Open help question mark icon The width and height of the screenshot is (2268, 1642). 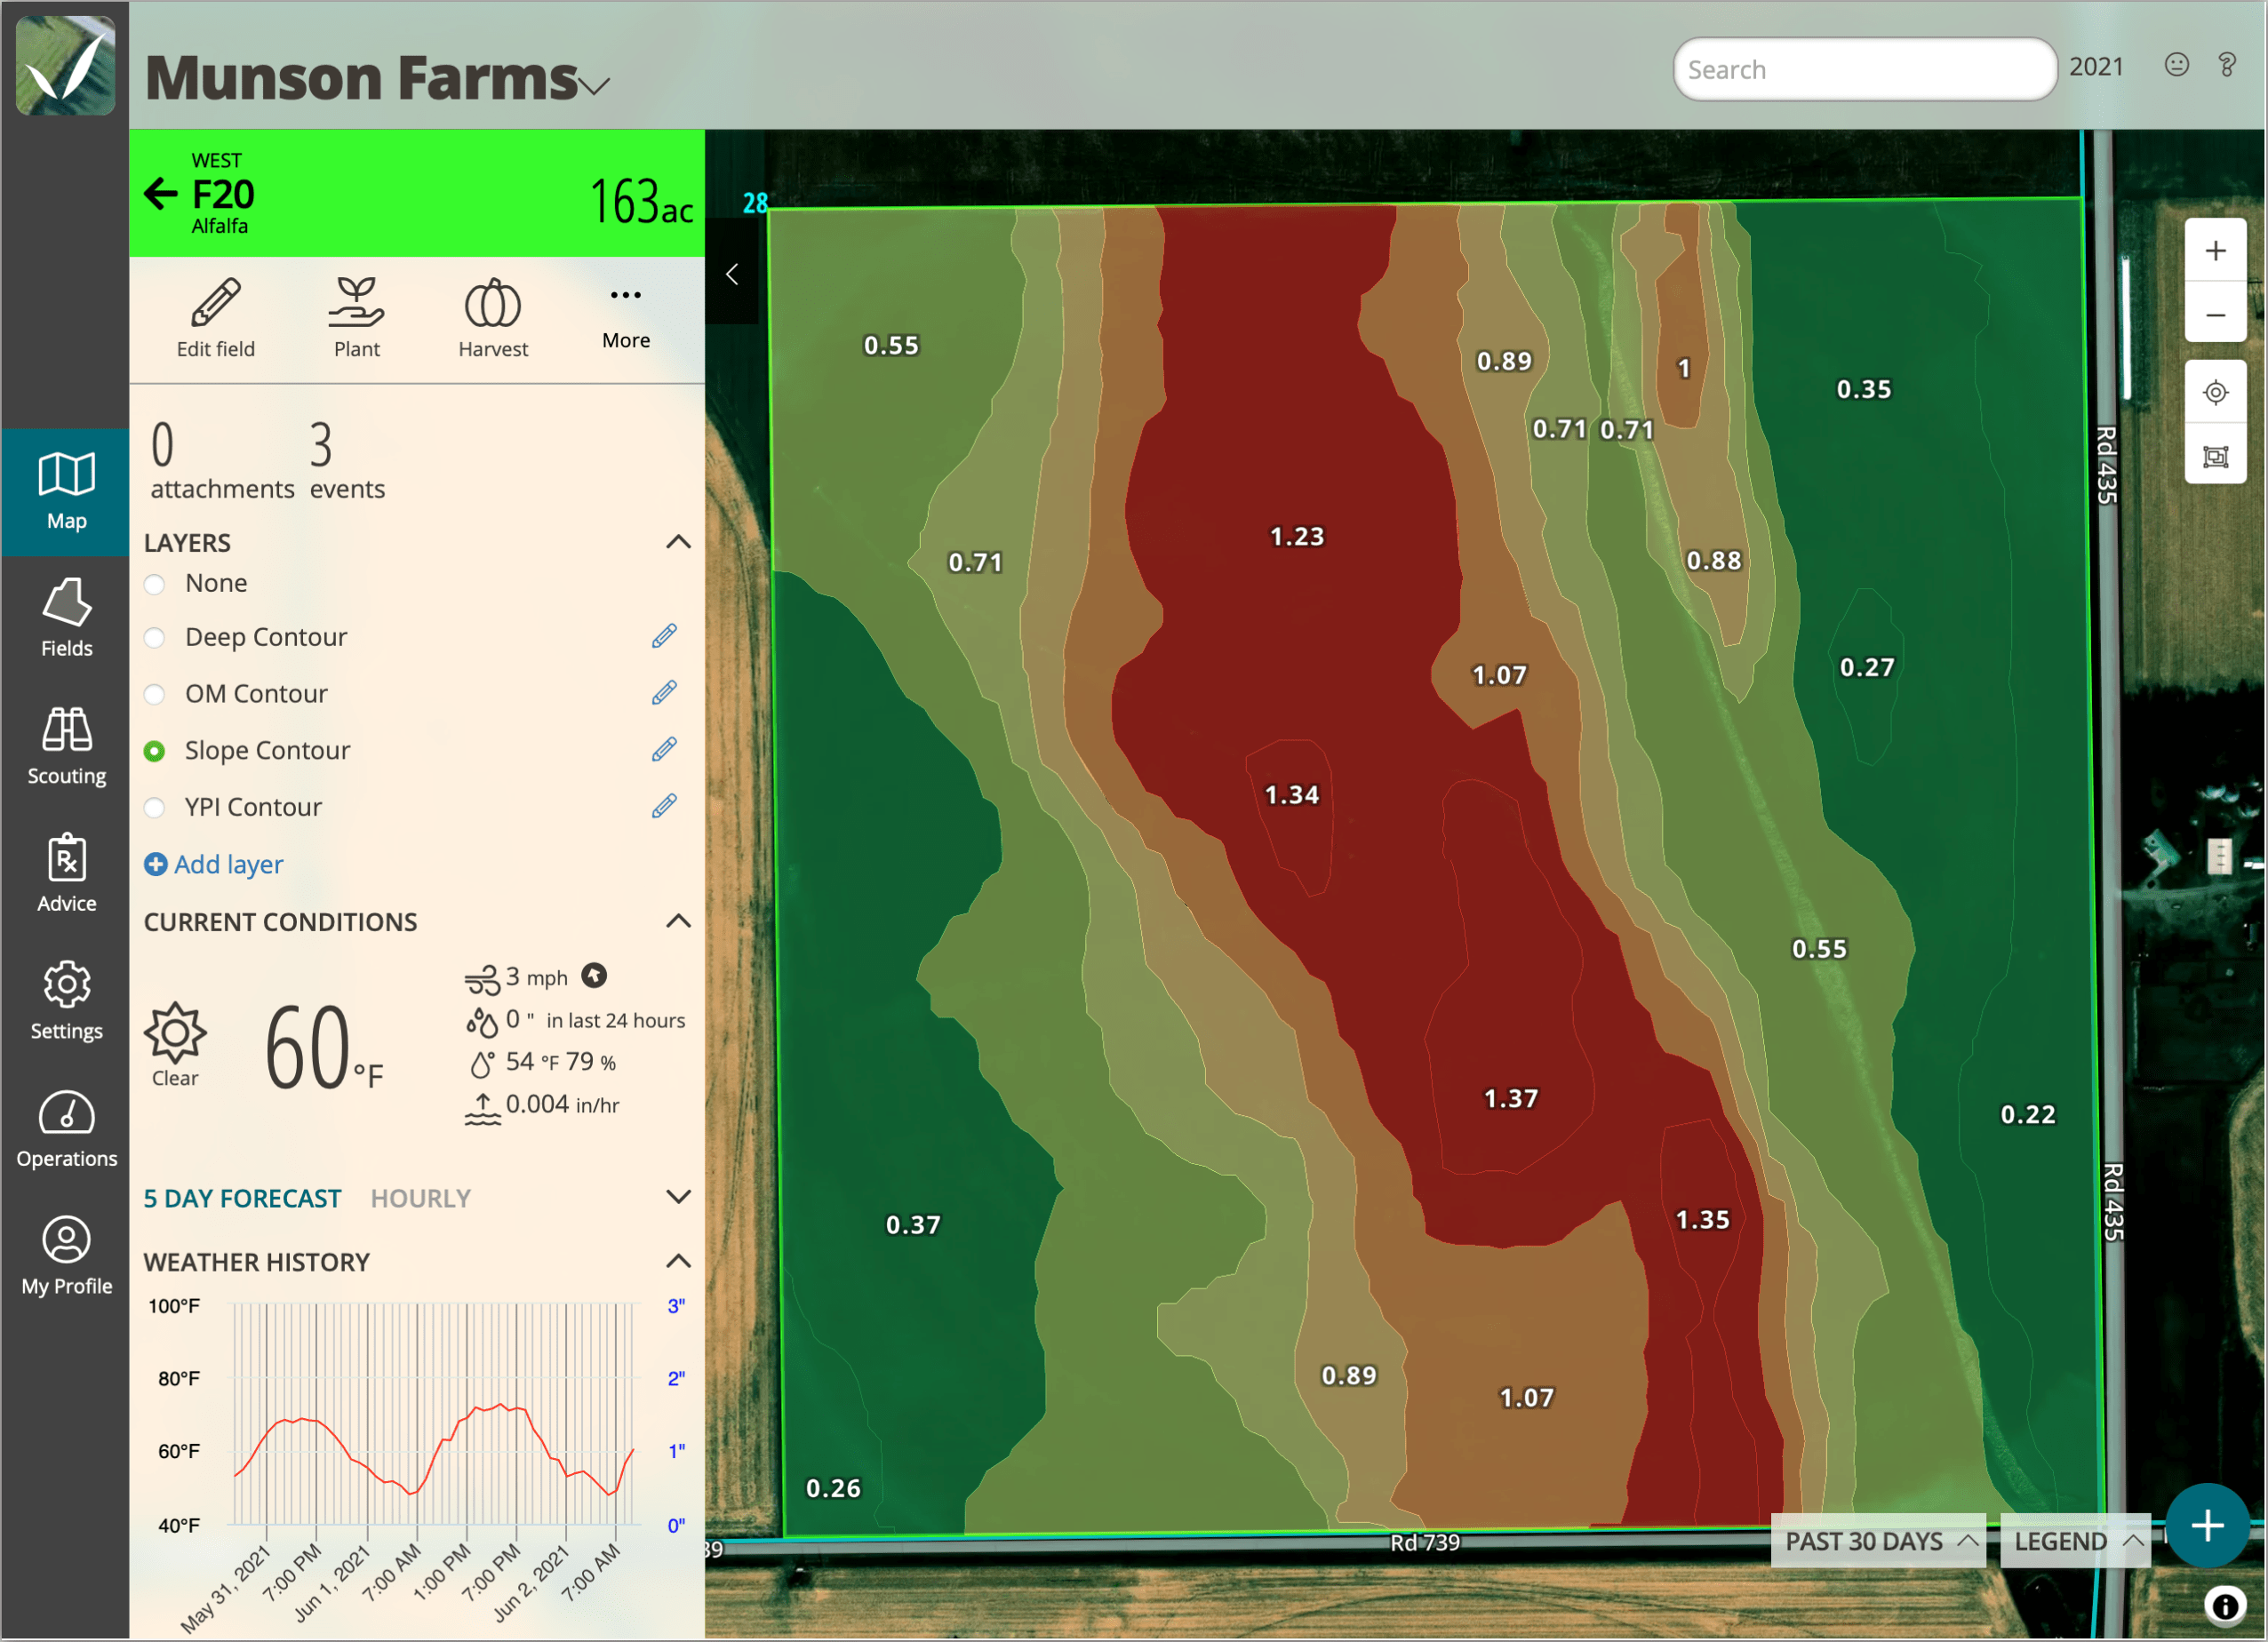tap(2227, 65)
